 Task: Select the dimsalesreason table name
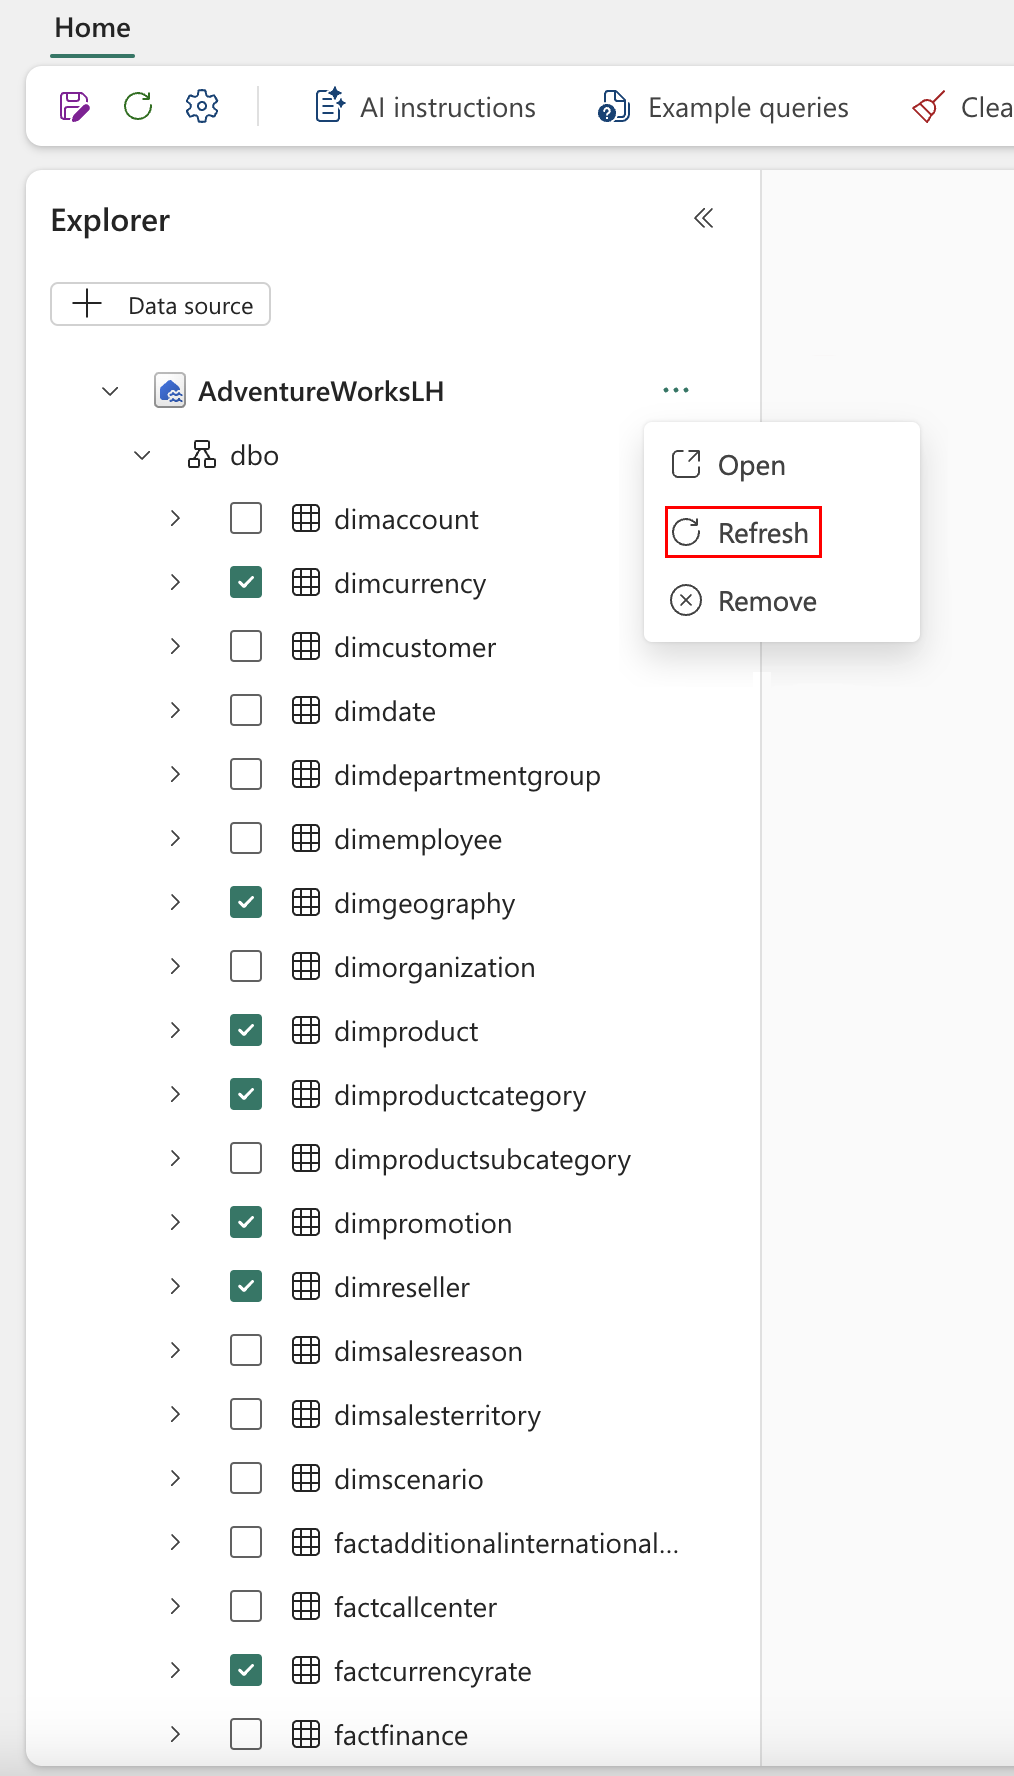click(428, 1351)
